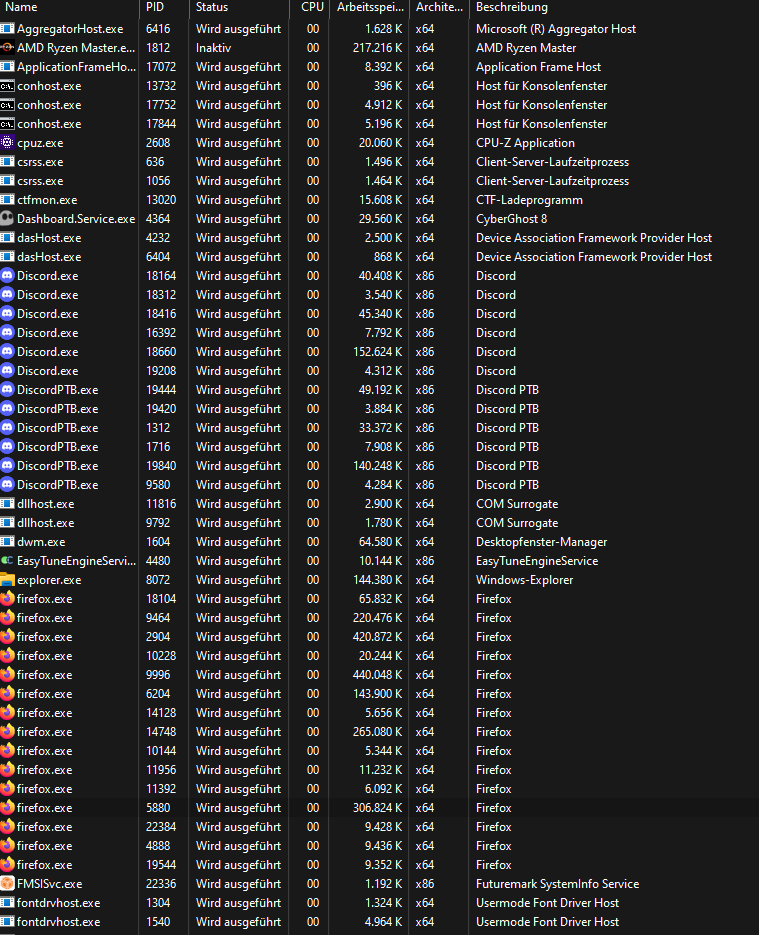Click the firefox.exe icon with PID 5880
Screen dimensions: 759x935
[x=7, y=808]
